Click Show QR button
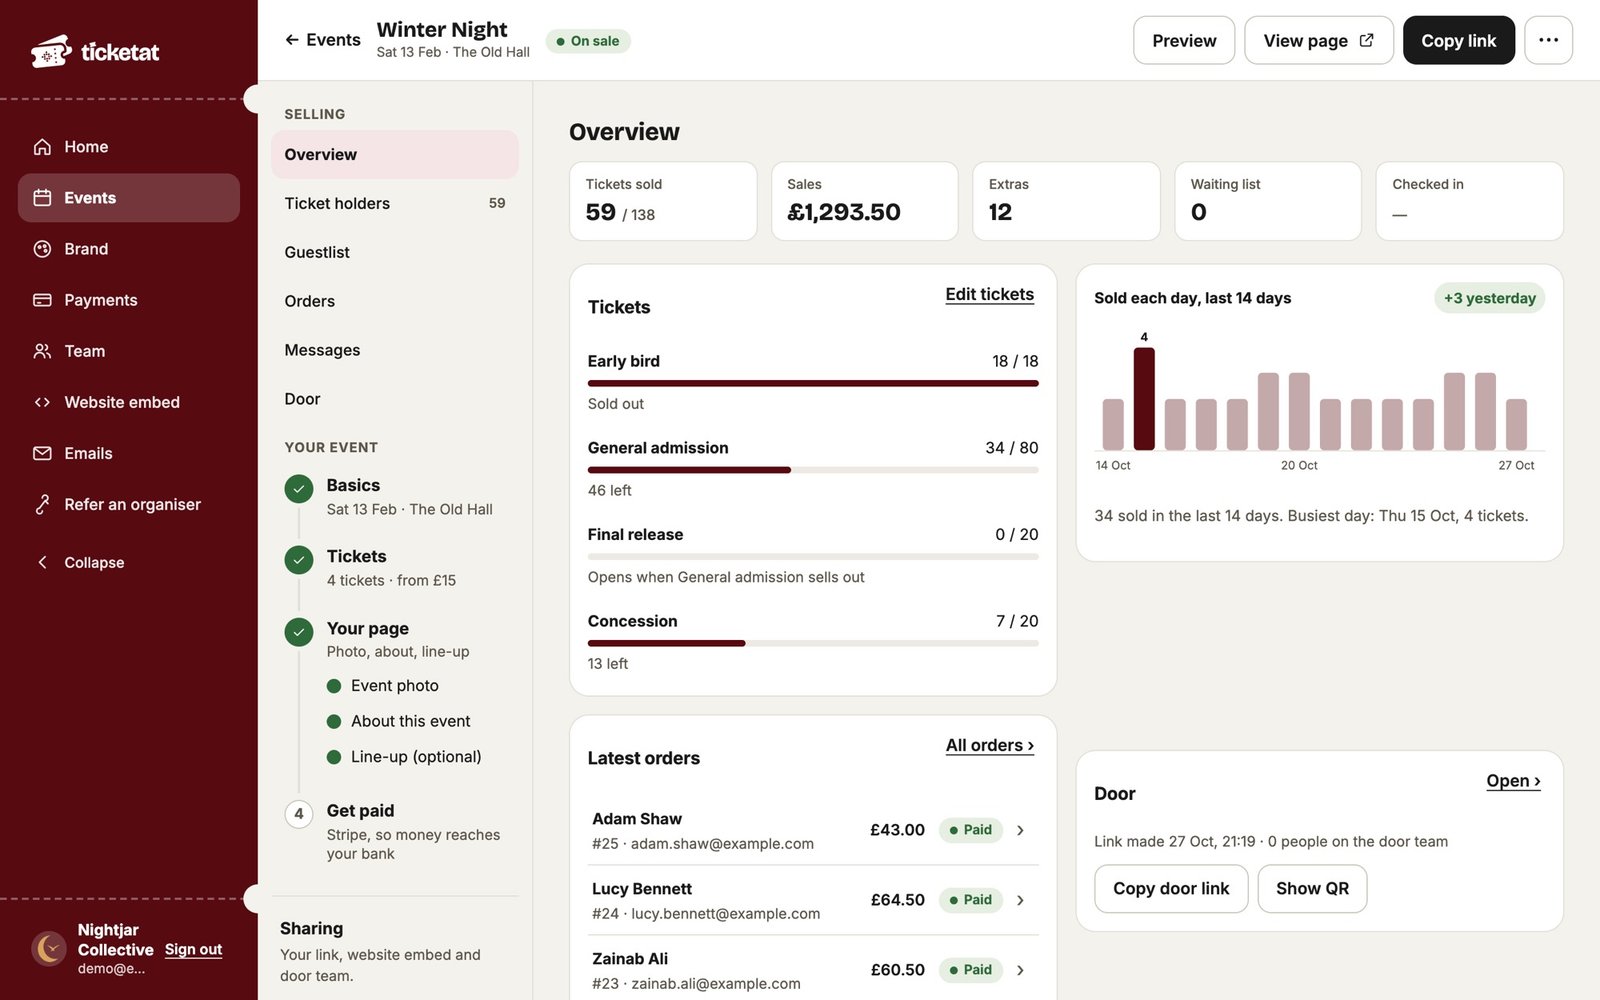This screenshot has height=1000, width=1600. [1312, 889]
